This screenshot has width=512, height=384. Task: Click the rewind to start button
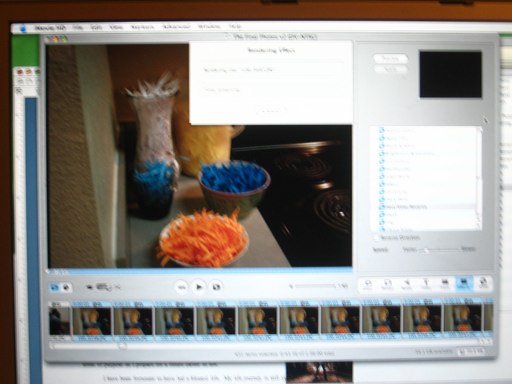(182, 287)
